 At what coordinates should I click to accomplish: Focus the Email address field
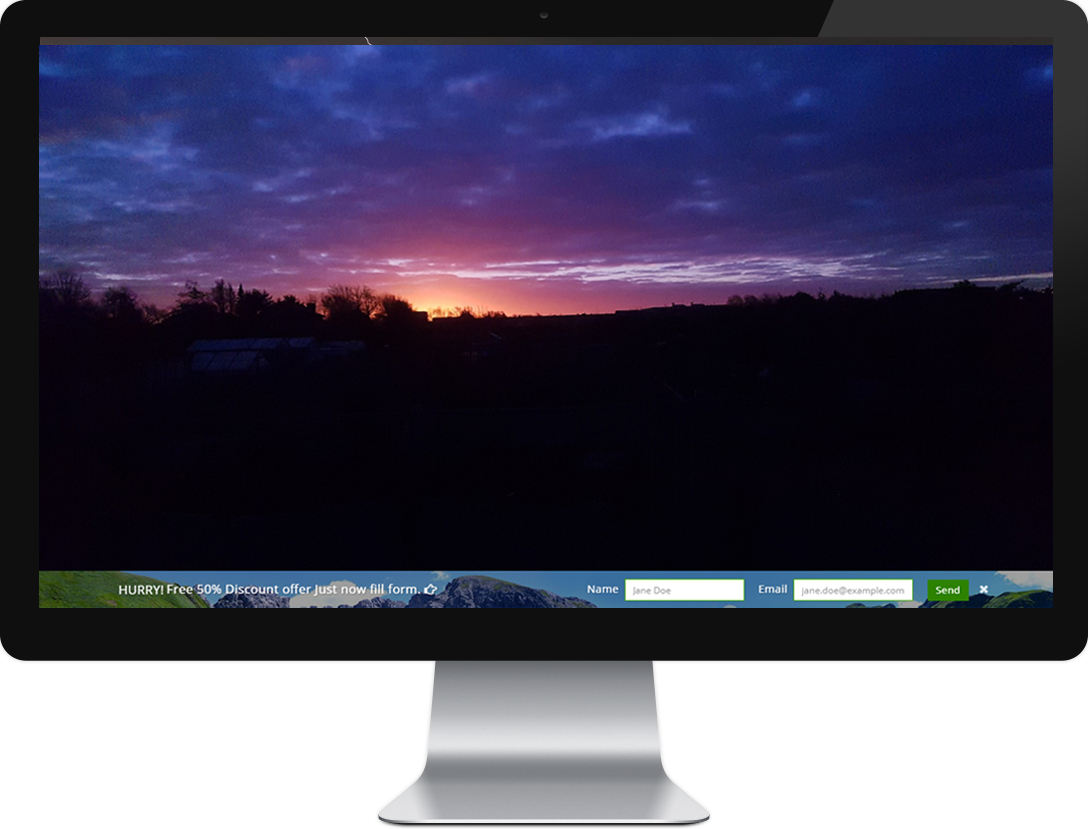point(853,590)
